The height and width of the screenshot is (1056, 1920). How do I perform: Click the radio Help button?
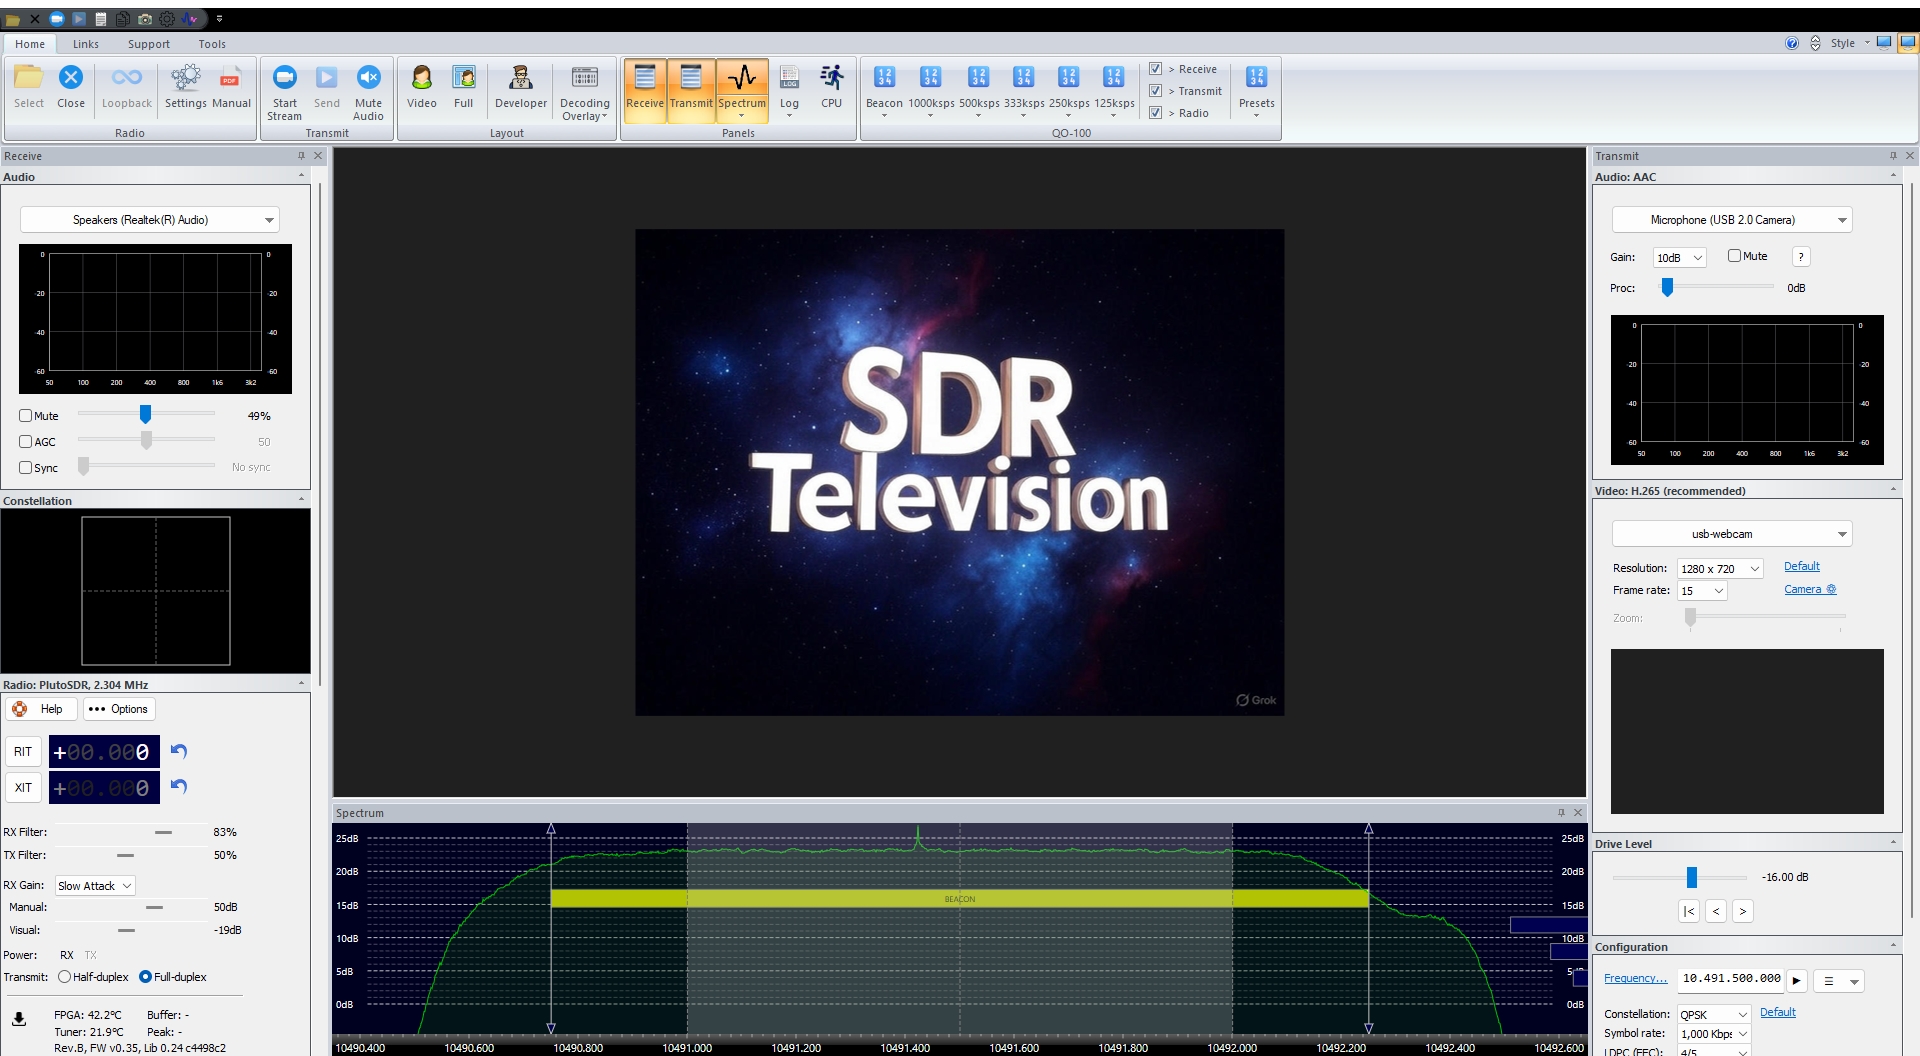(x=39, y=709)
